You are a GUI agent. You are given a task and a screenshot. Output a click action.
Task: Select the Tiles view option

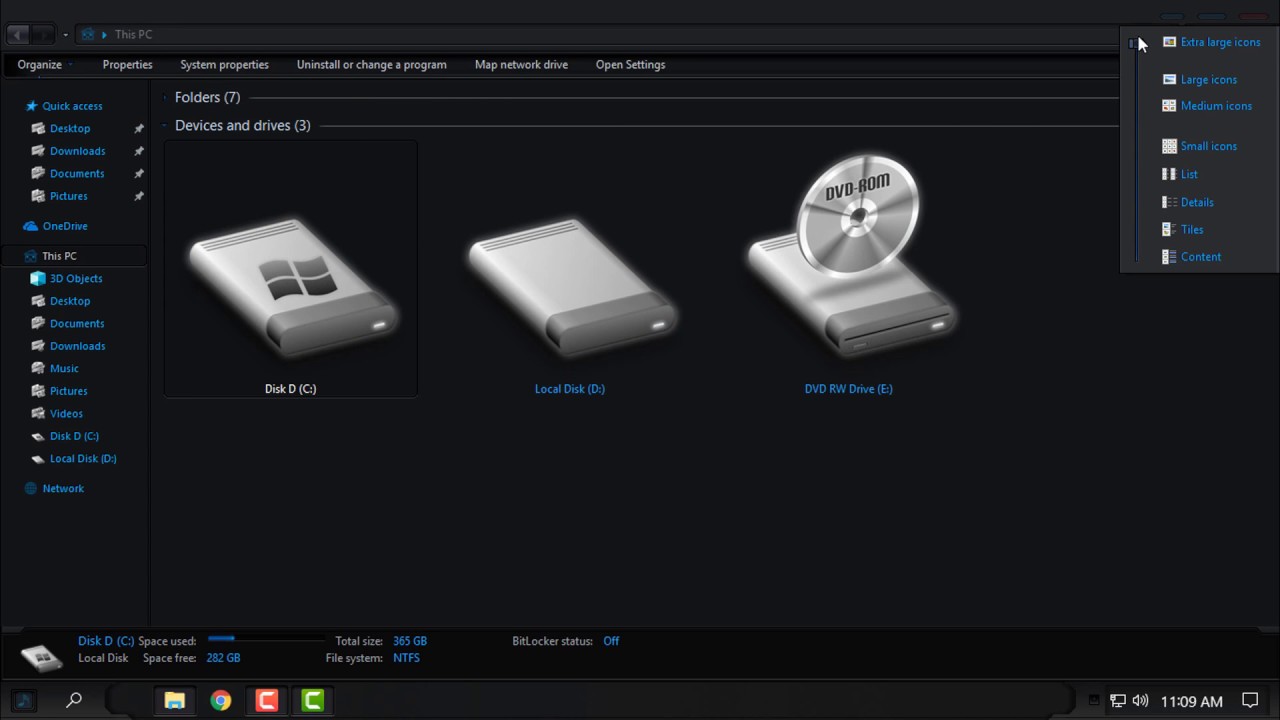(x=1191, y=229)
